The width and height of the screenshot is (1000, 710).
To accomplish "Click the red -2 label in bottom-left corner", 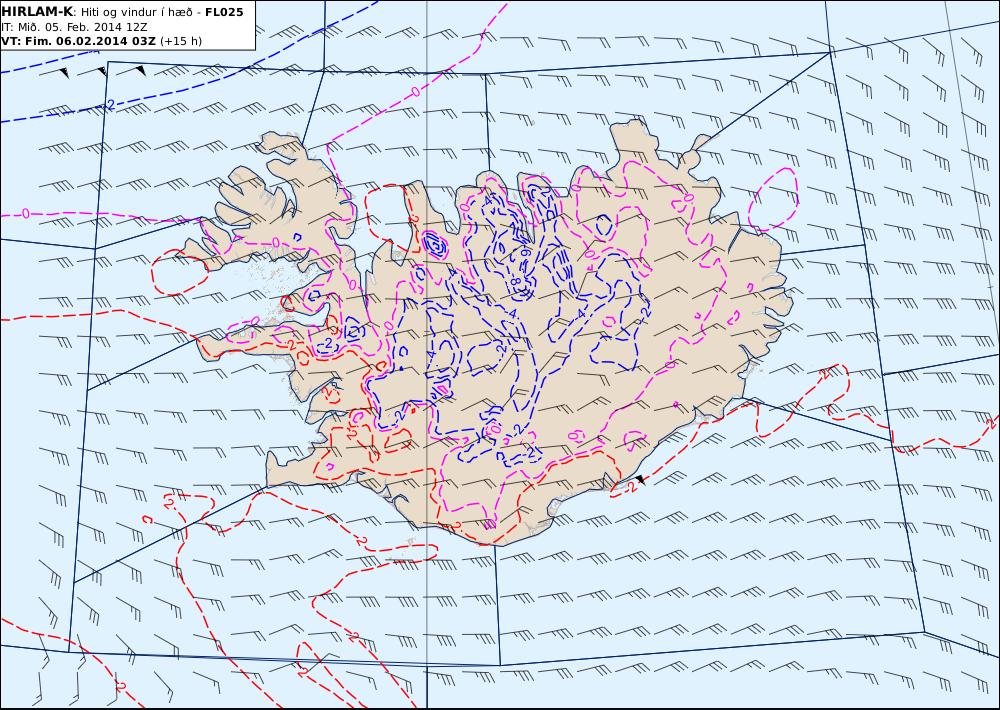I will [x=120, y=686].
